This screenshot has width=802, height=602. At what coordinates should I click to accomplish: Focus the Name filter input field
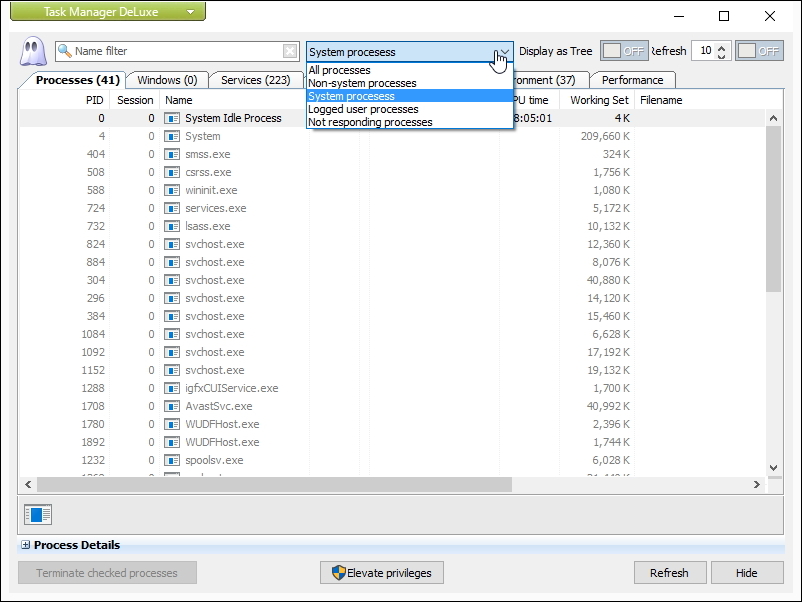point(177,51)
